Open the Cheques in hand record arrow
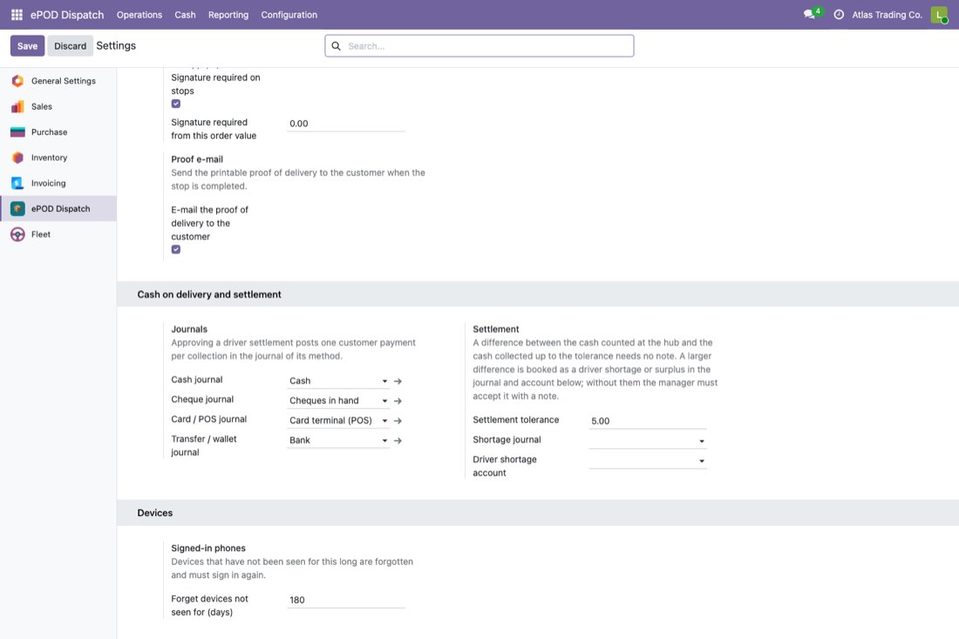Image resolution: width=959 pixels, height=639 pixels. coord(398,401)
